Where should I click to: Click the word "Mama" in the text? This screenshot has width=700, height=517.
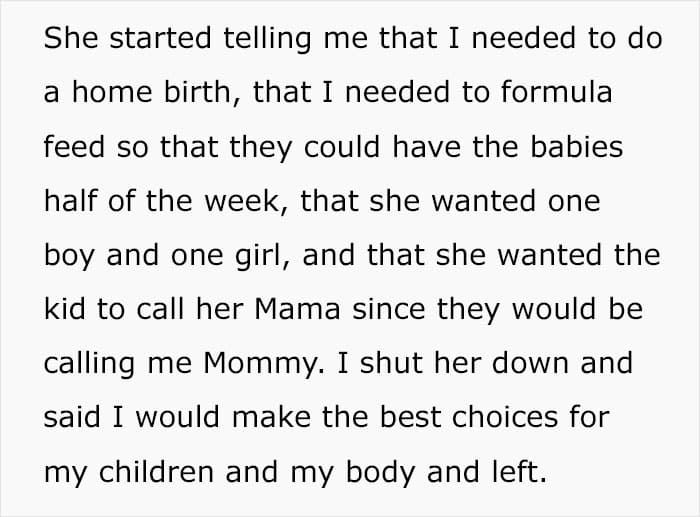[x=297, y=309]
